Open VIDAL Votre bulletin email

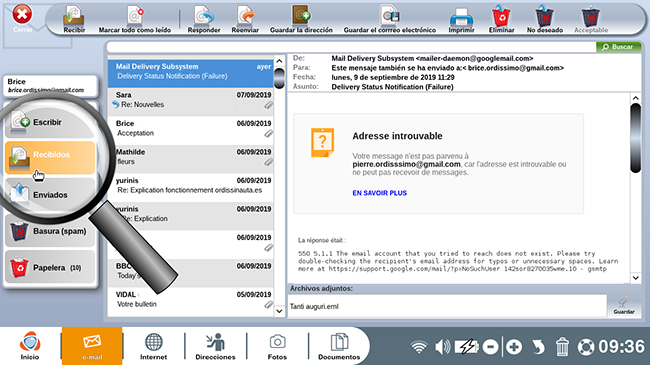pos(191,302)
